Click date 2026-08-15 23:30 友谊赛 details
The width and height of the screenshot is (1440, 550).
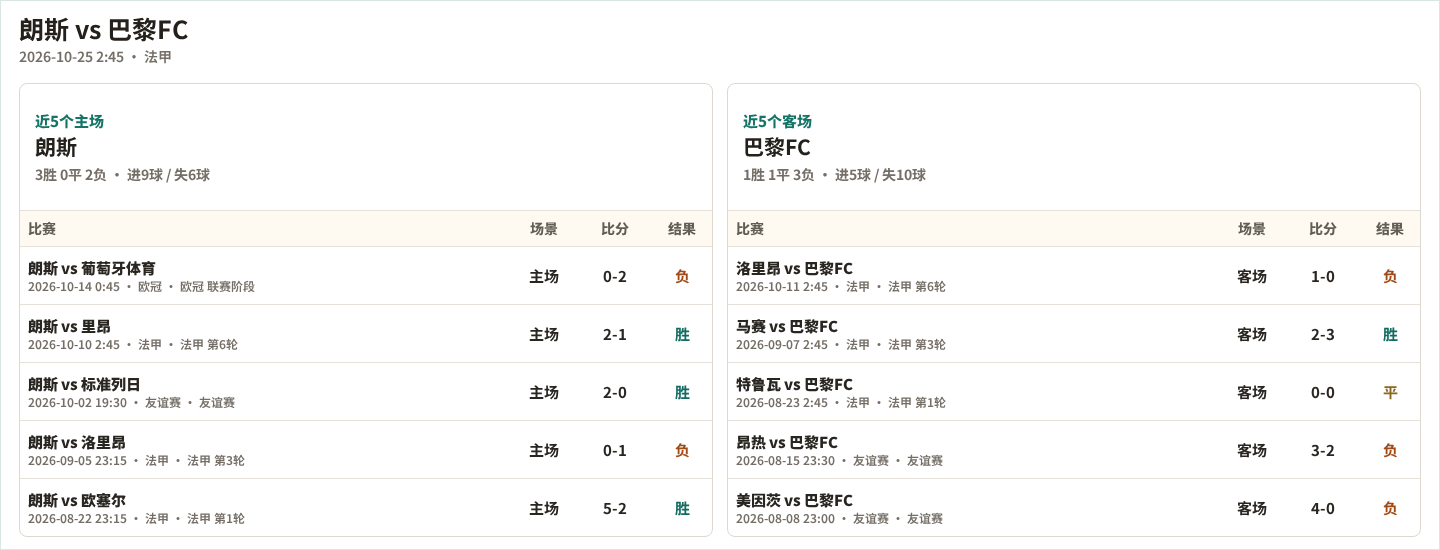click(x=839, y=461)
